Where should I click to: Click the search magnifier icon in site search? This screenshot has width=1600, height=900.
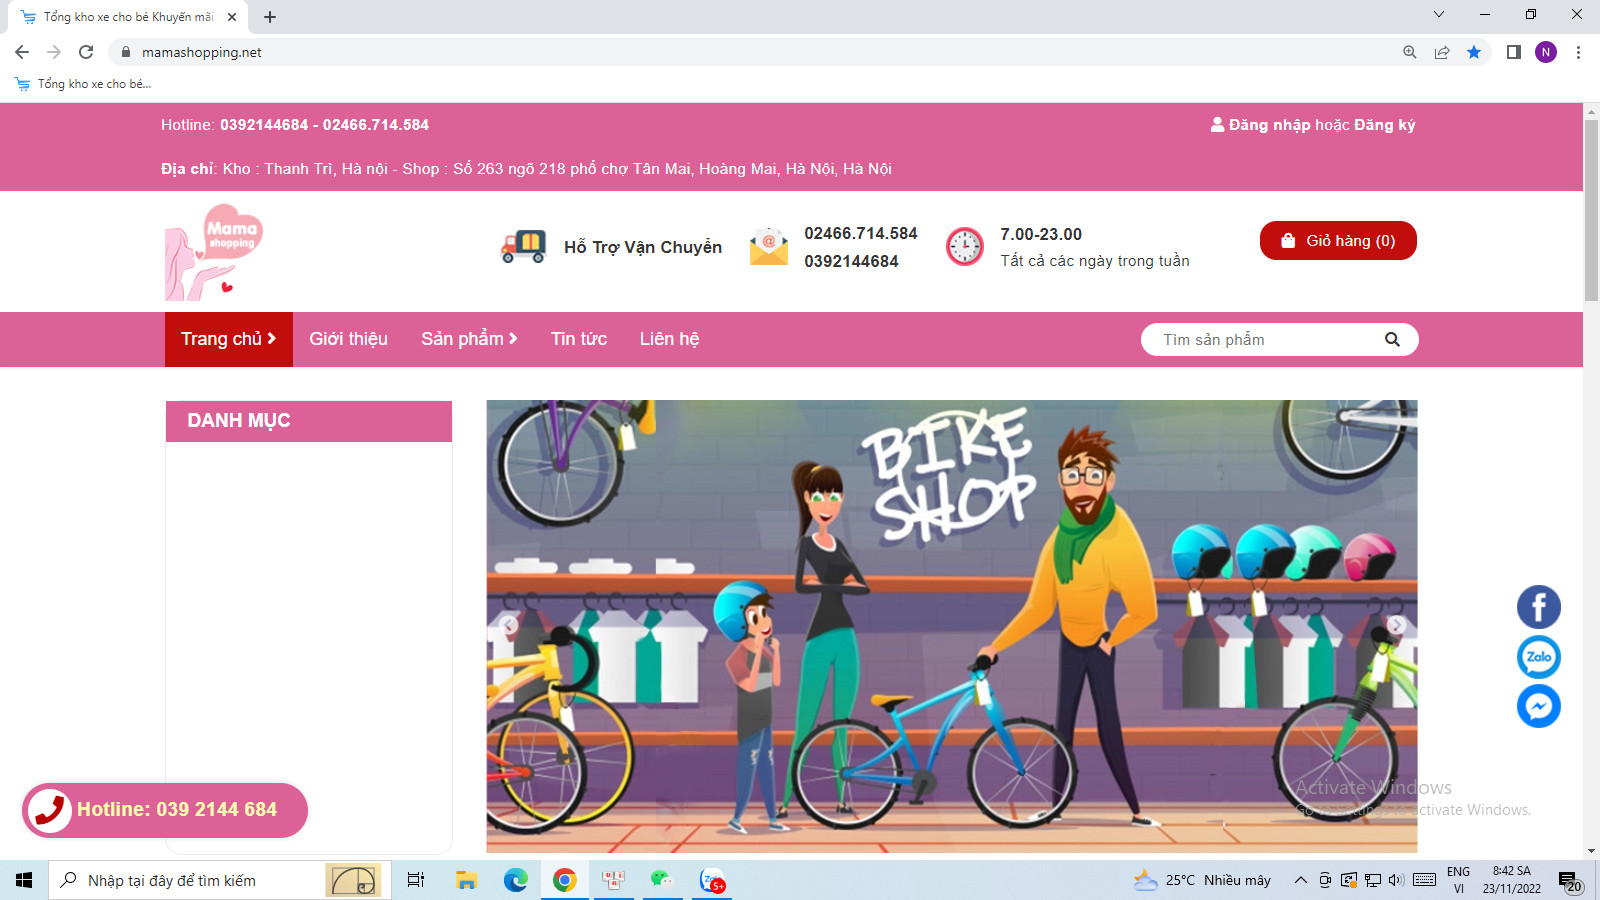1392,340
